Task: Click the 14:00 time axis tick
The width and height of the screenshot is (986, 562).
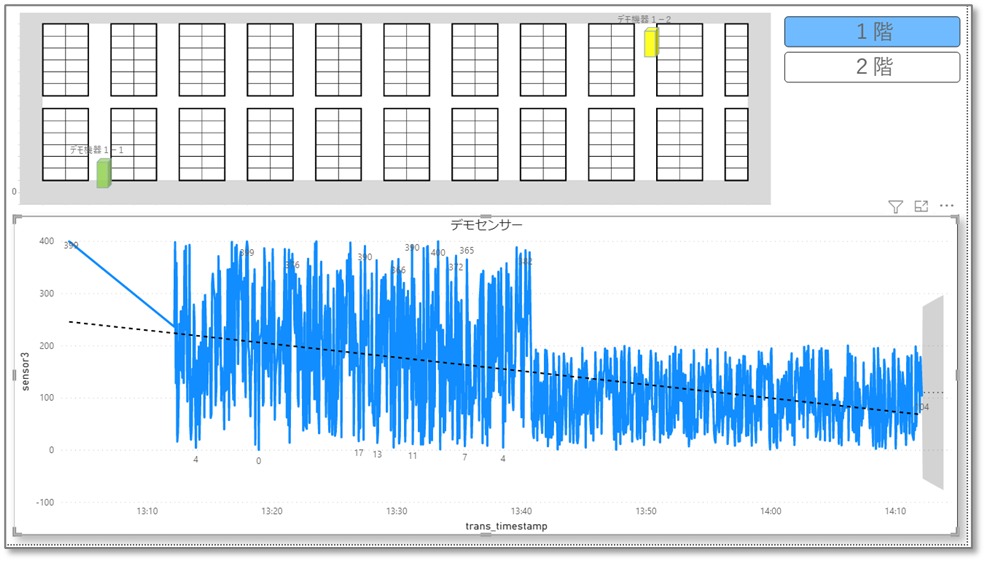Action: point(770,511)
